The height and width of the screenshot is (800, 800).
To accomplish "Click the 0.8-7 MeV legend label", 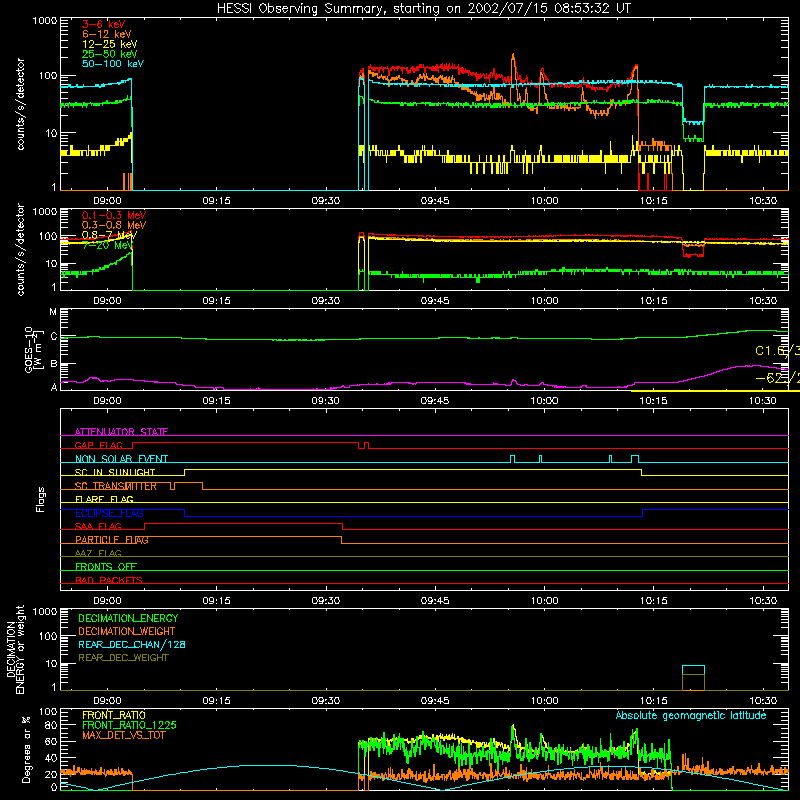I will [x=109, y=235].
